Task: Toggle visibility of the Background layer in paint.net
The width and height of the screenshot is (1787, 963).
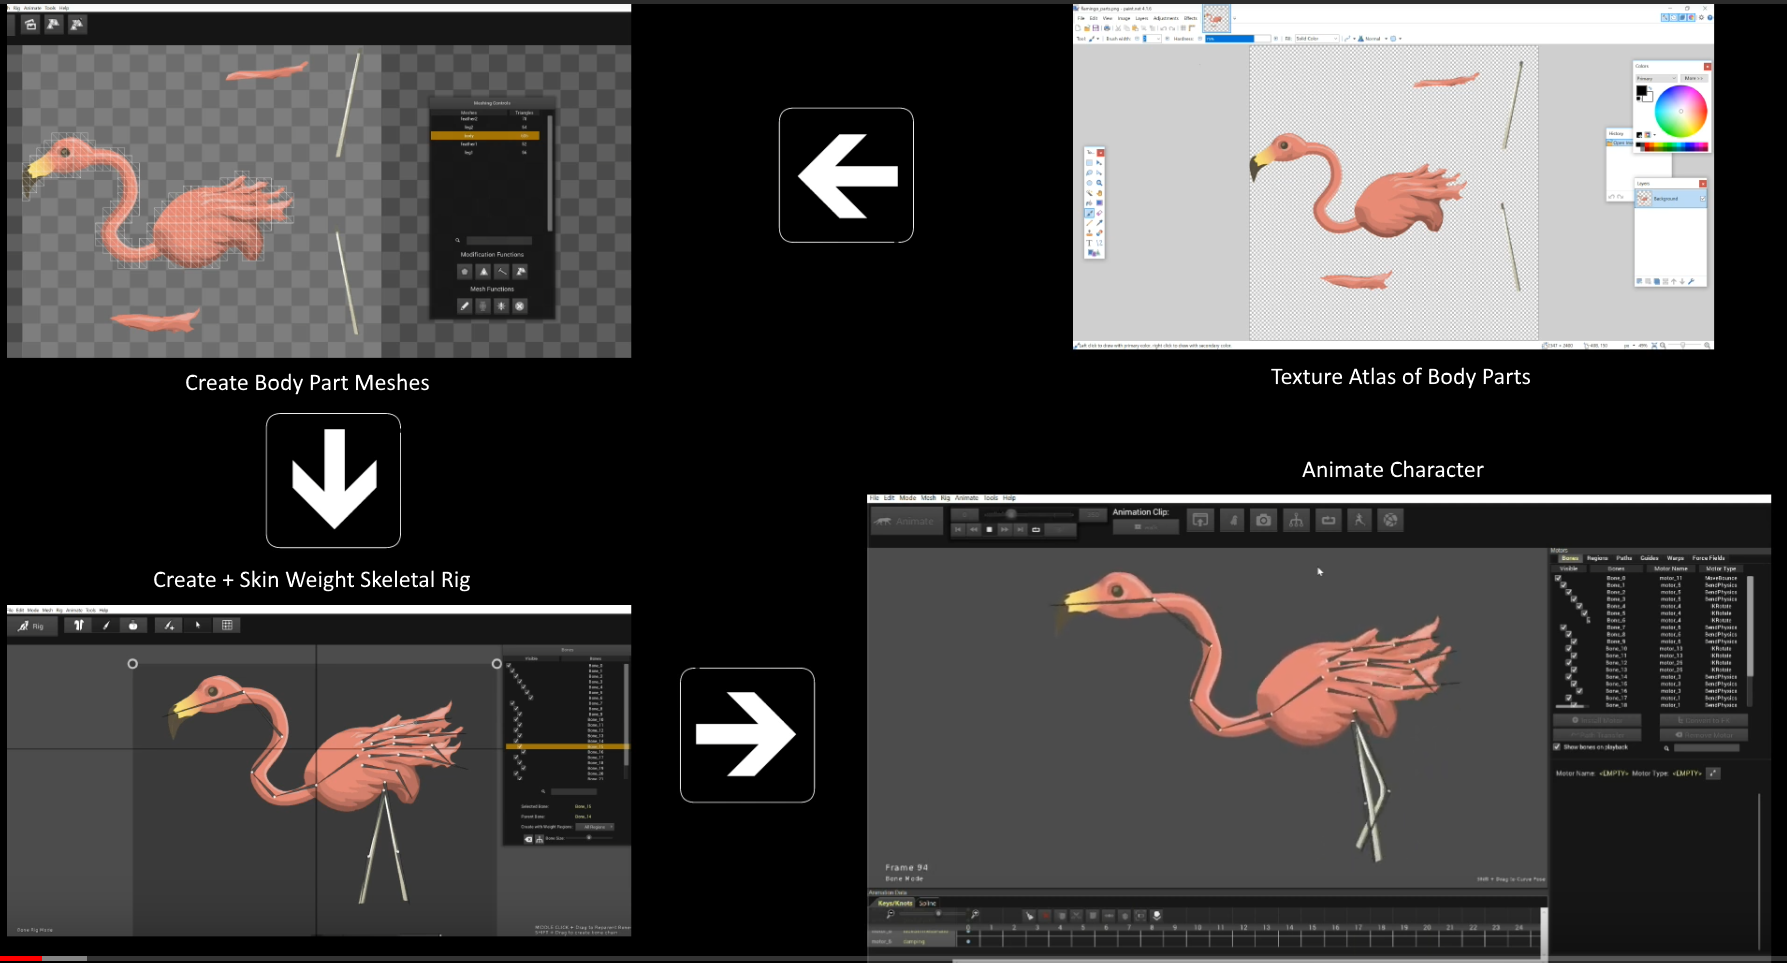Action: (1703, 199)
